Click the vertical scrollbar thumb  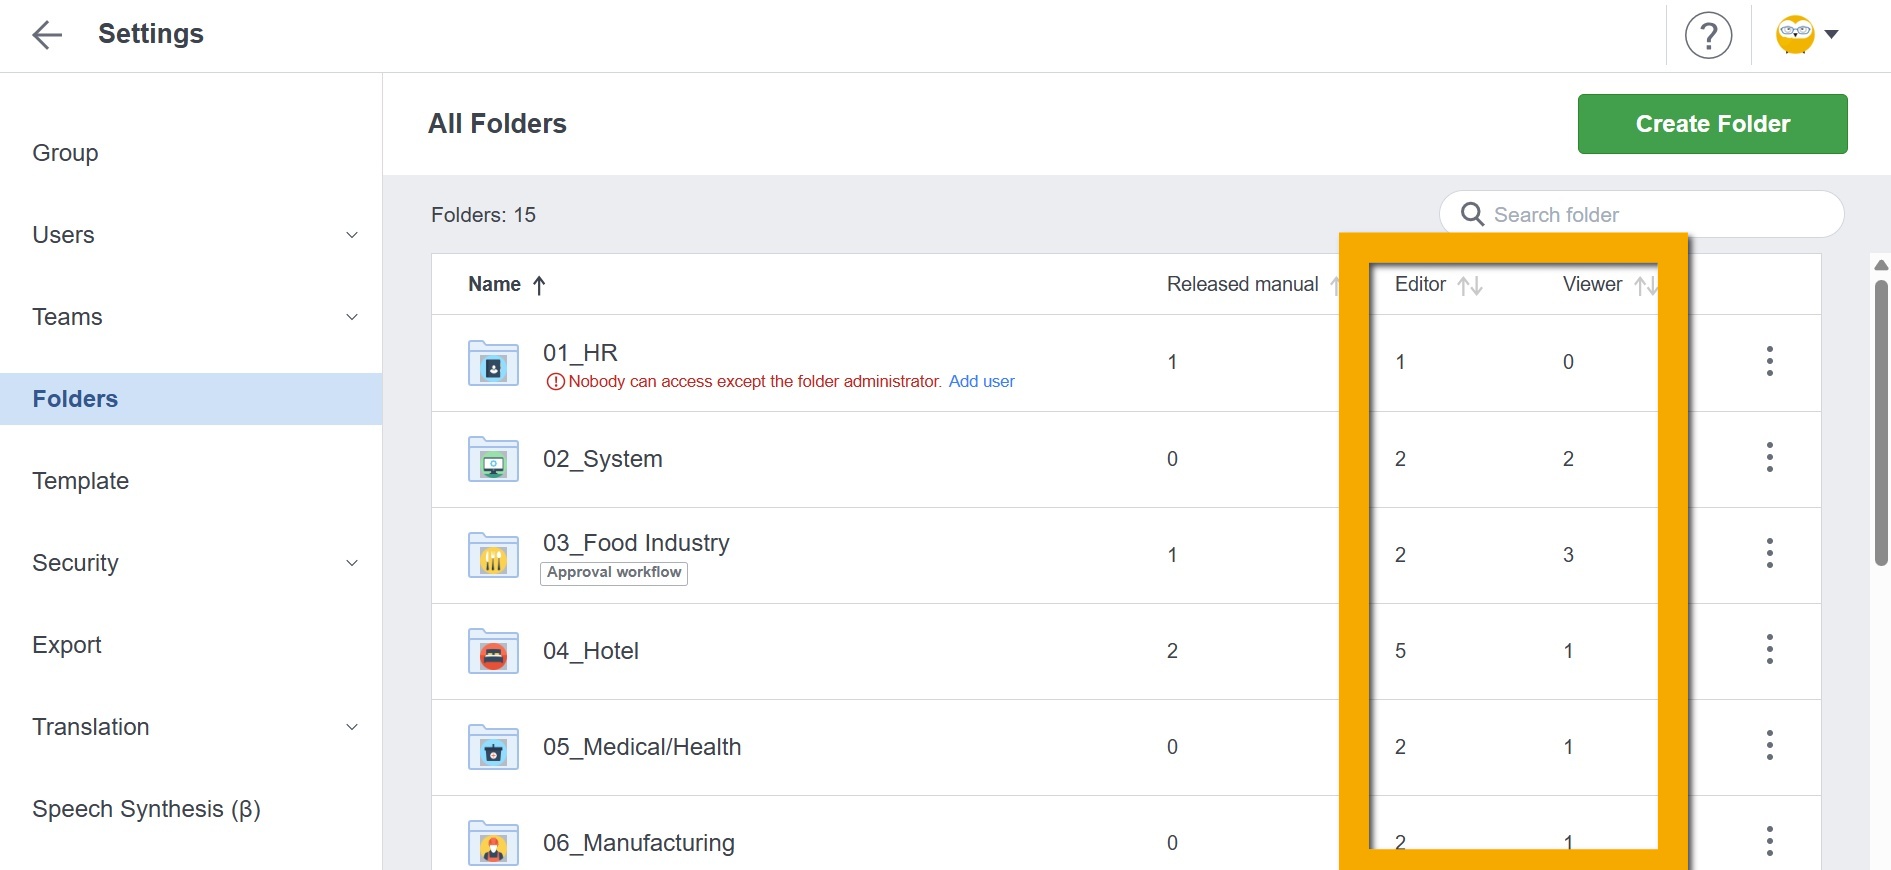click(1880, 420)
